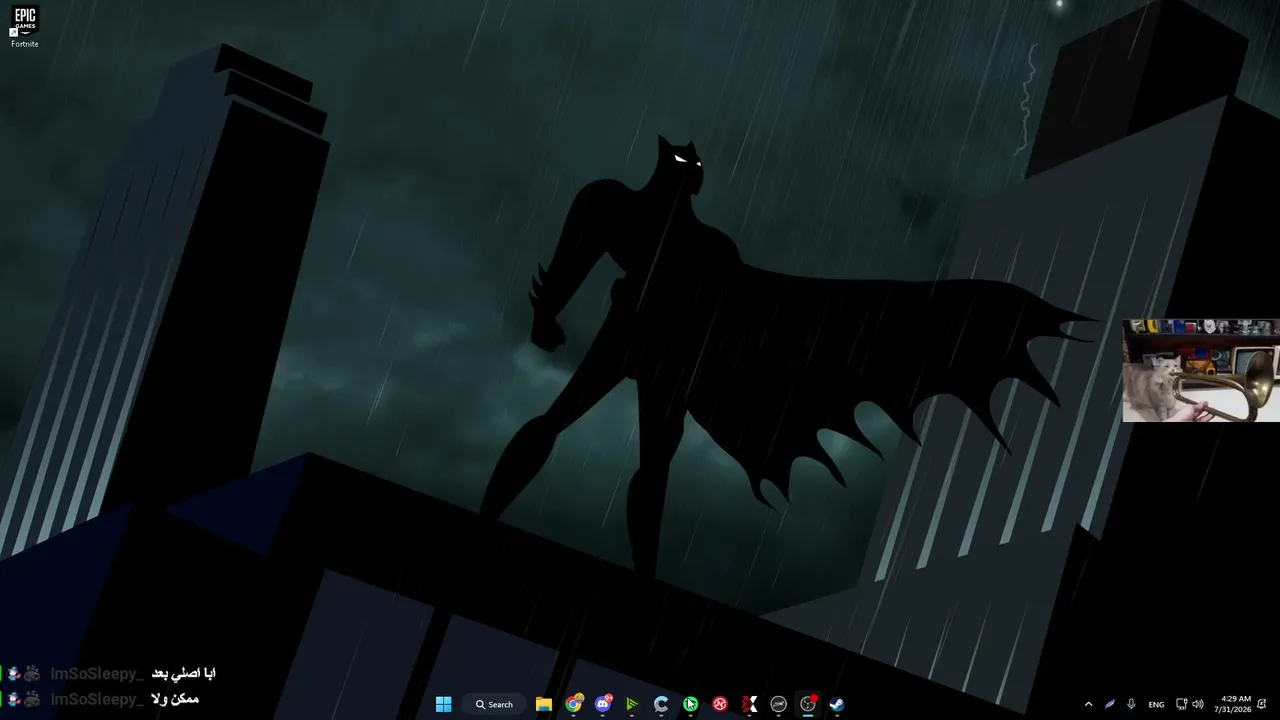This screenshot has height=720, width=1280.
Task: Click the upper ImSoSleepy_ chat username
Action: pyautogui.click(x=98, y=674)
